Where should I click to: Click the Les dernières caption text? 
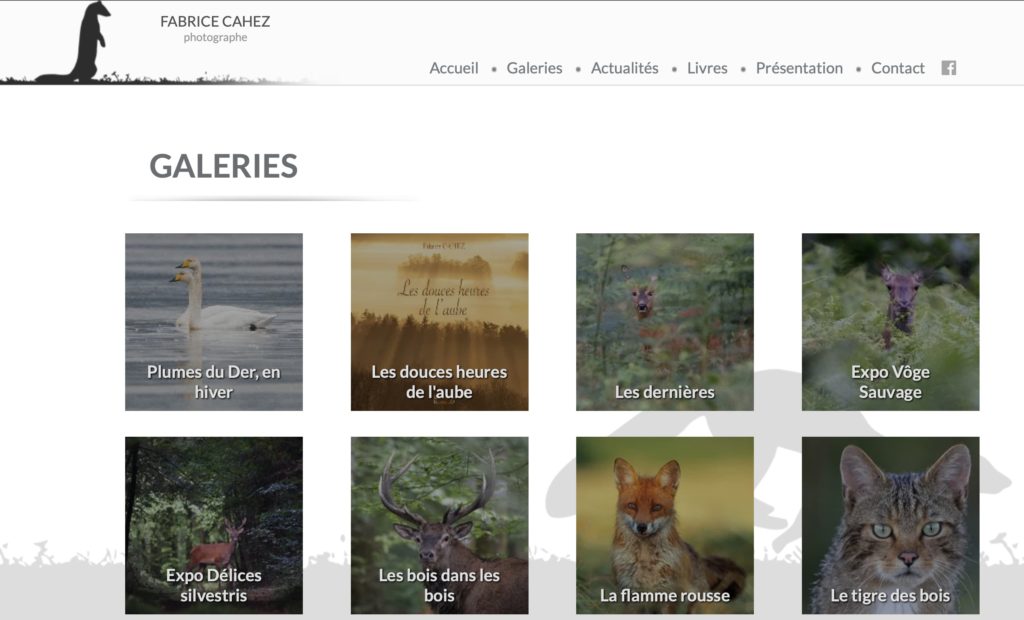pyautogui.click(x=665, y=392)
